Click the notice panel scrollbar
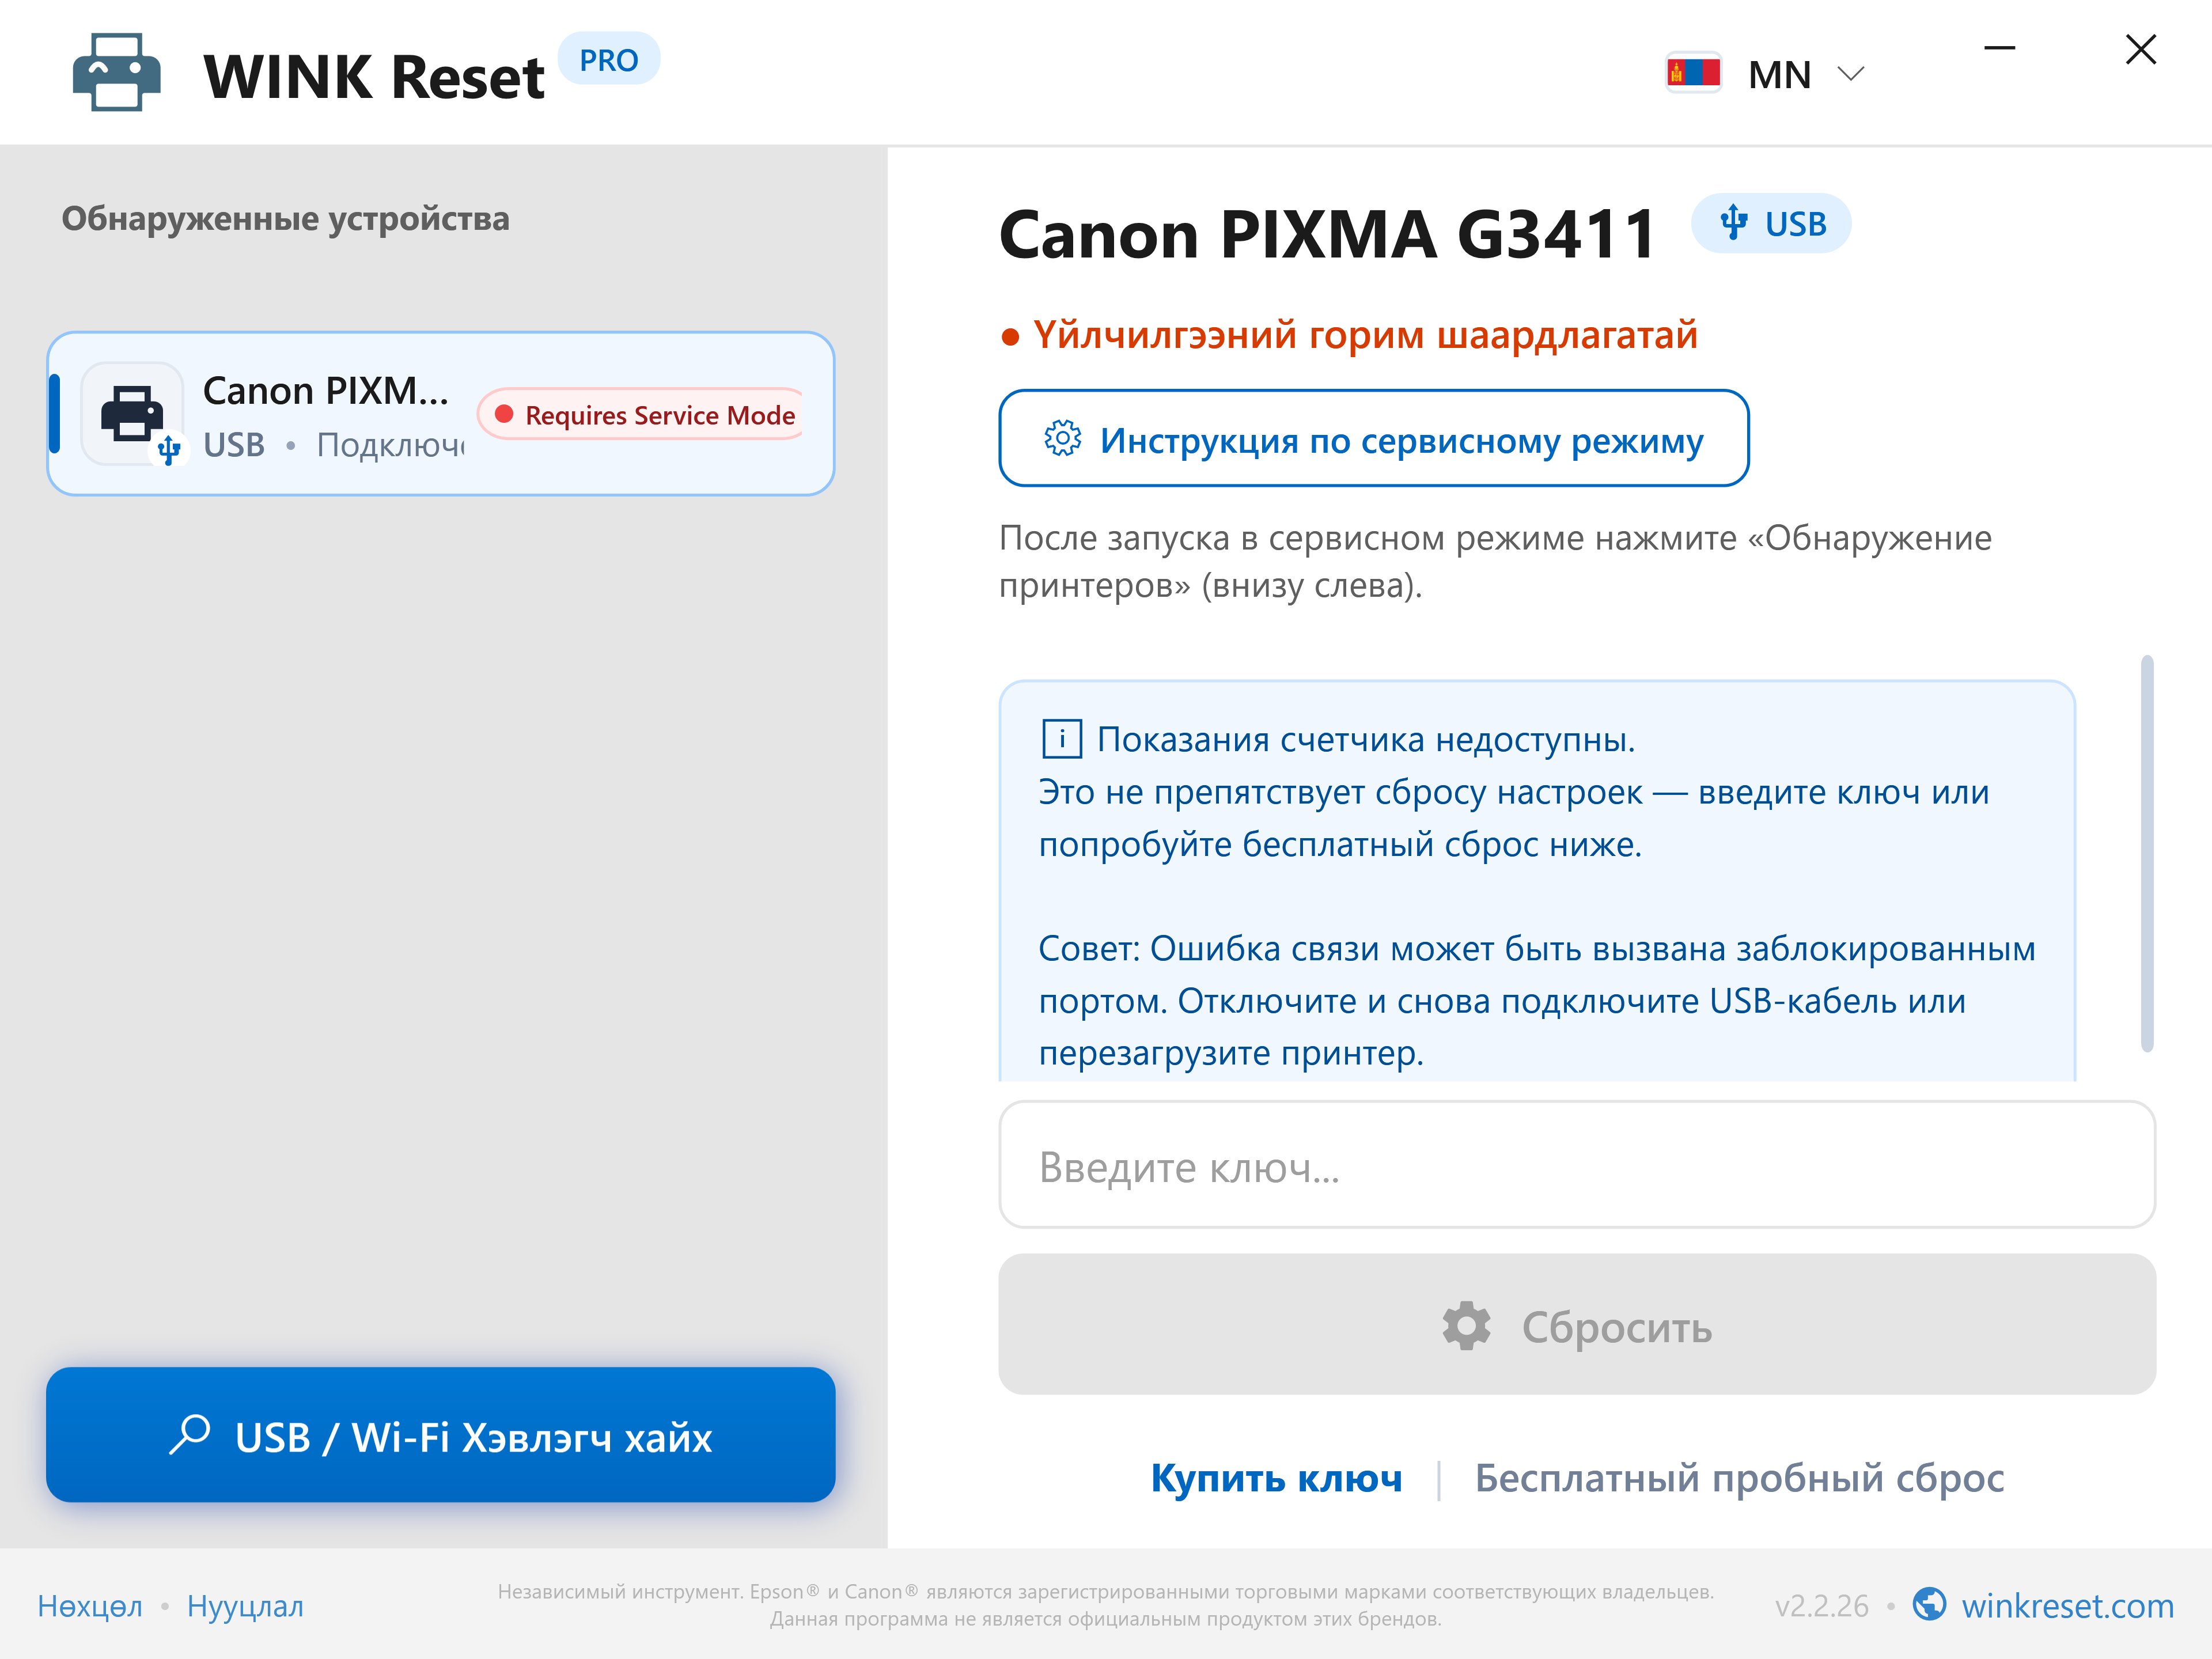 coord(2146,853)
